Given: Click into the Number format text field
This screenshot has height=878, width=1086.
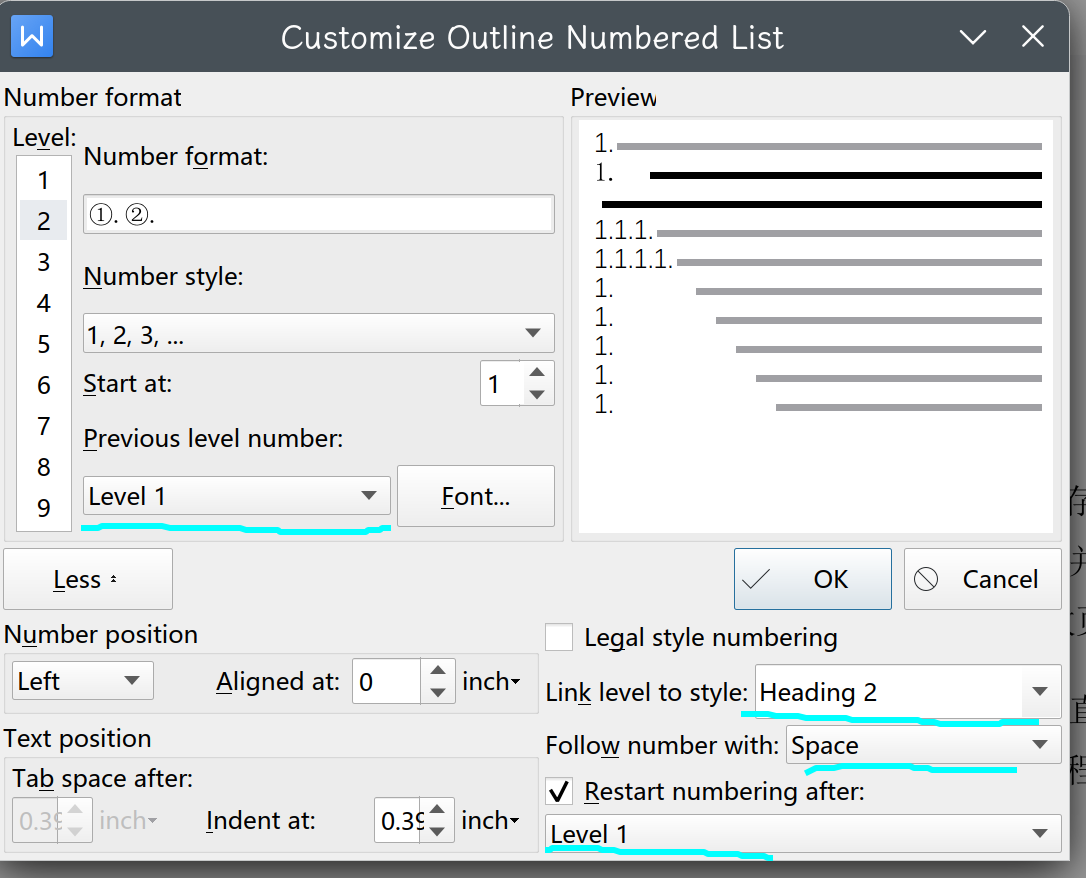Looking at the screenshot, I should click(319, 214).
